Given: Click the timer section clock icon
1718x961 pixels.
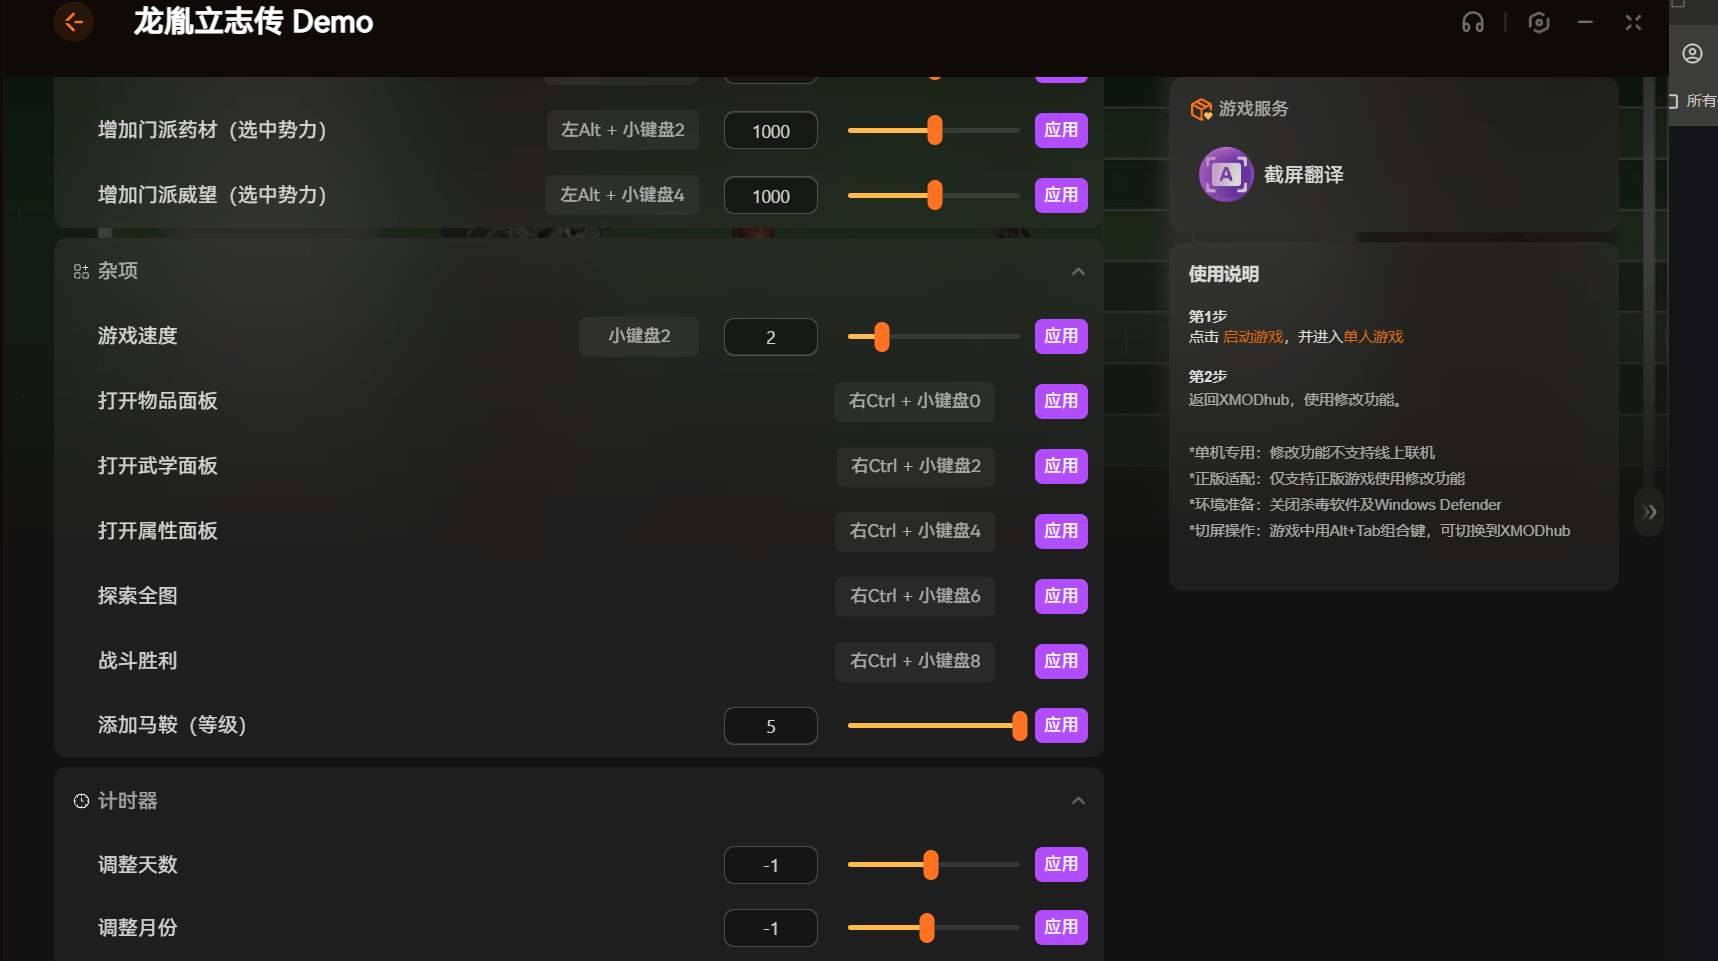Looking at the screenshot, I should (81, 801).
